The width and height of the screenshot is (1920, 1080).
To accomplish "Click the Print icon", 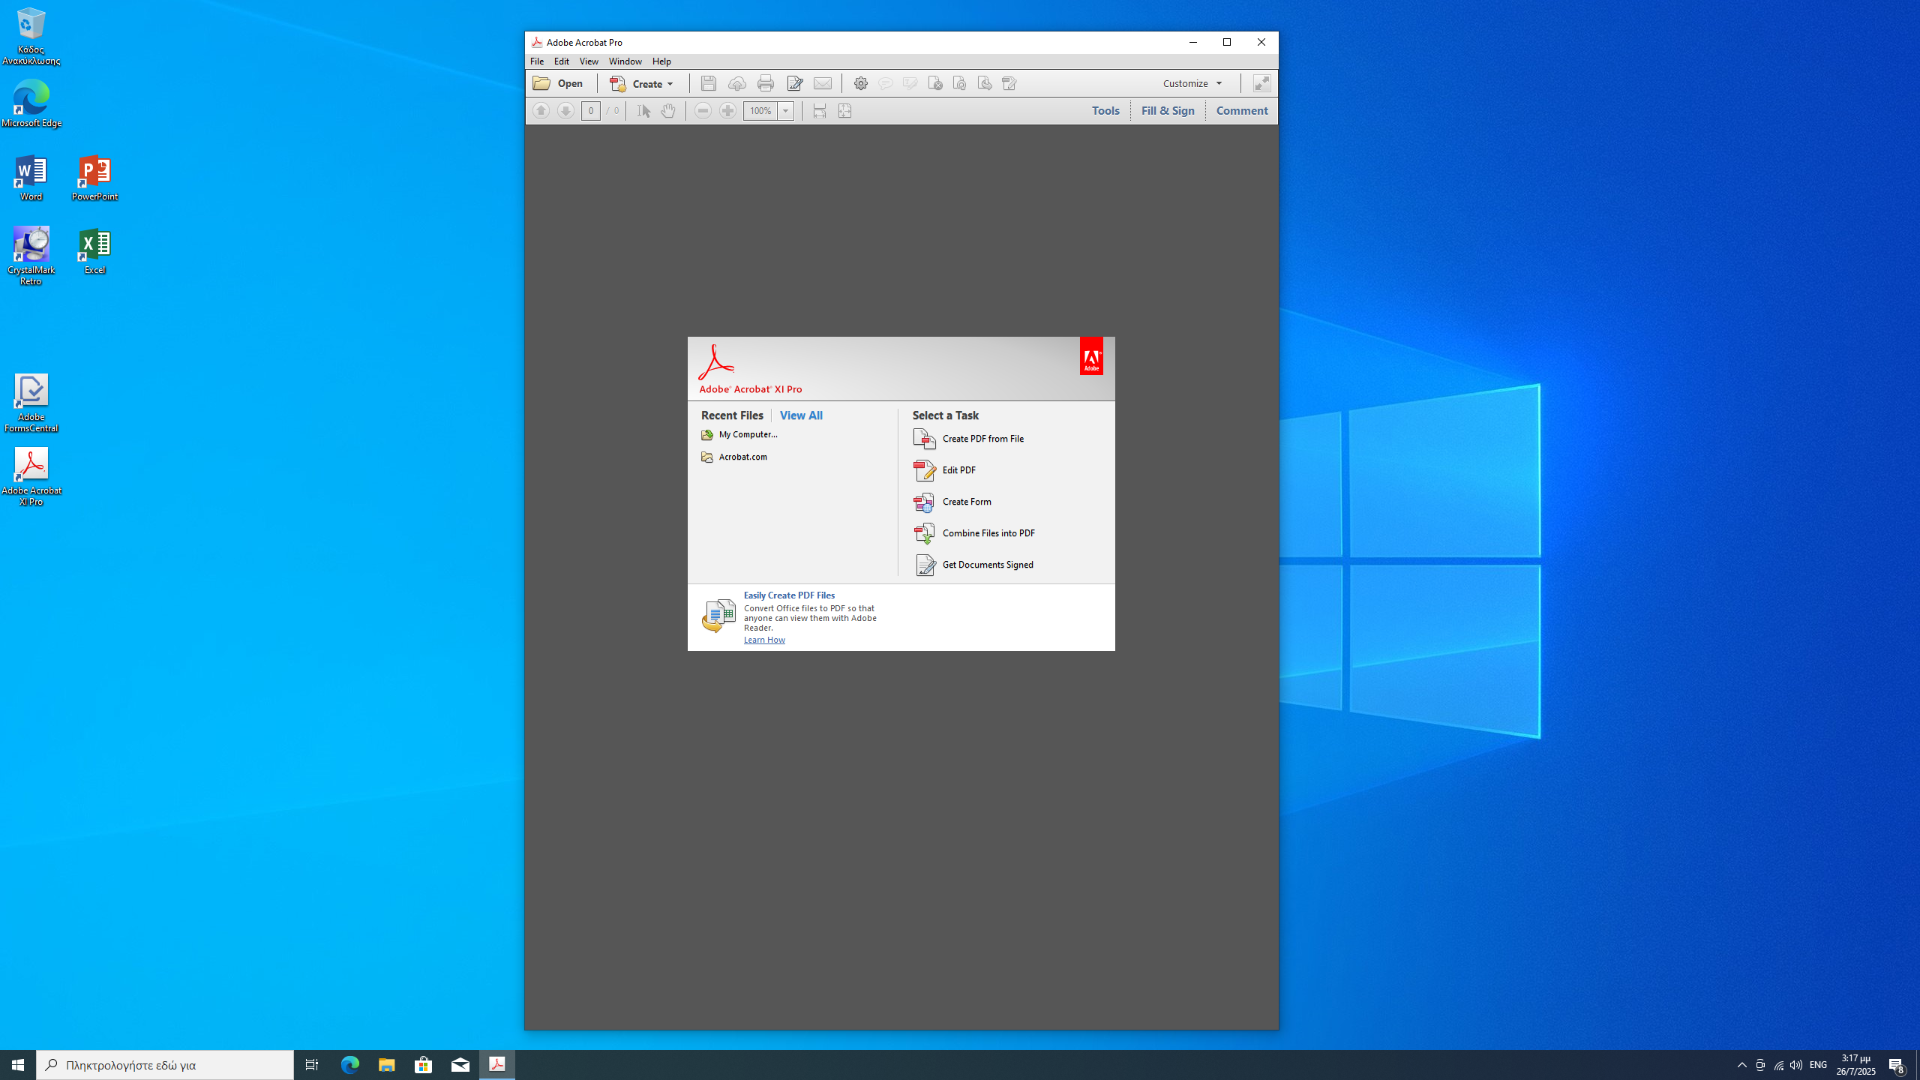I will coord(766,84).
